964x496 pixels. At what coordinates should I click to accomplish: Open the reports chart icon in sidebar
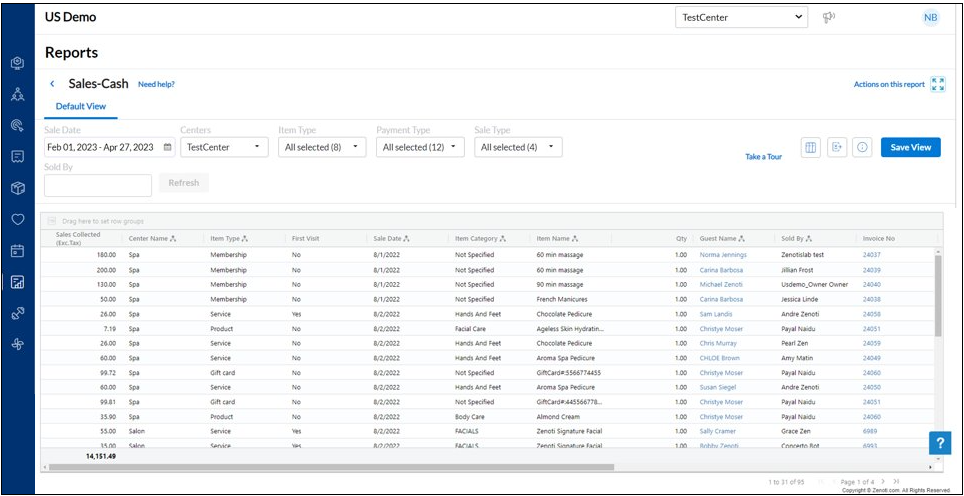tap(18, 282)
